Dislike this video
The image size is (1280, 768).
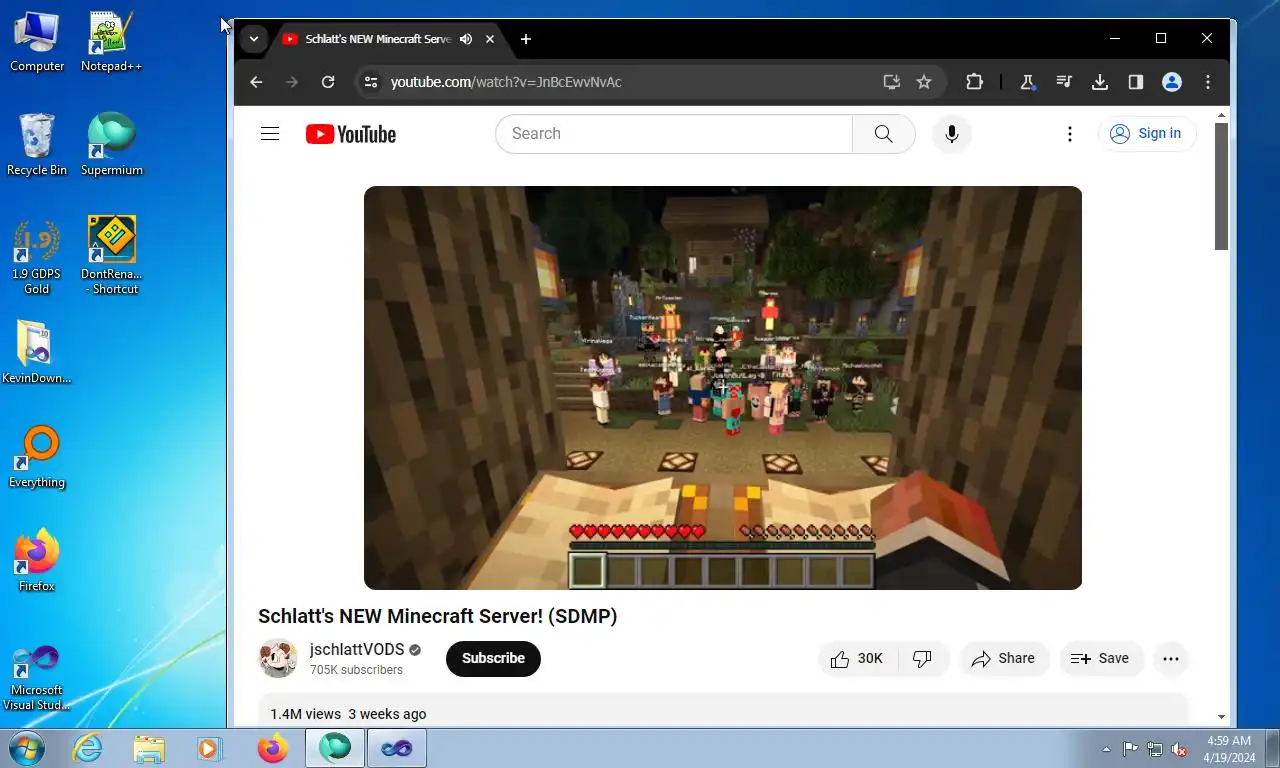[x=923, y=659]
